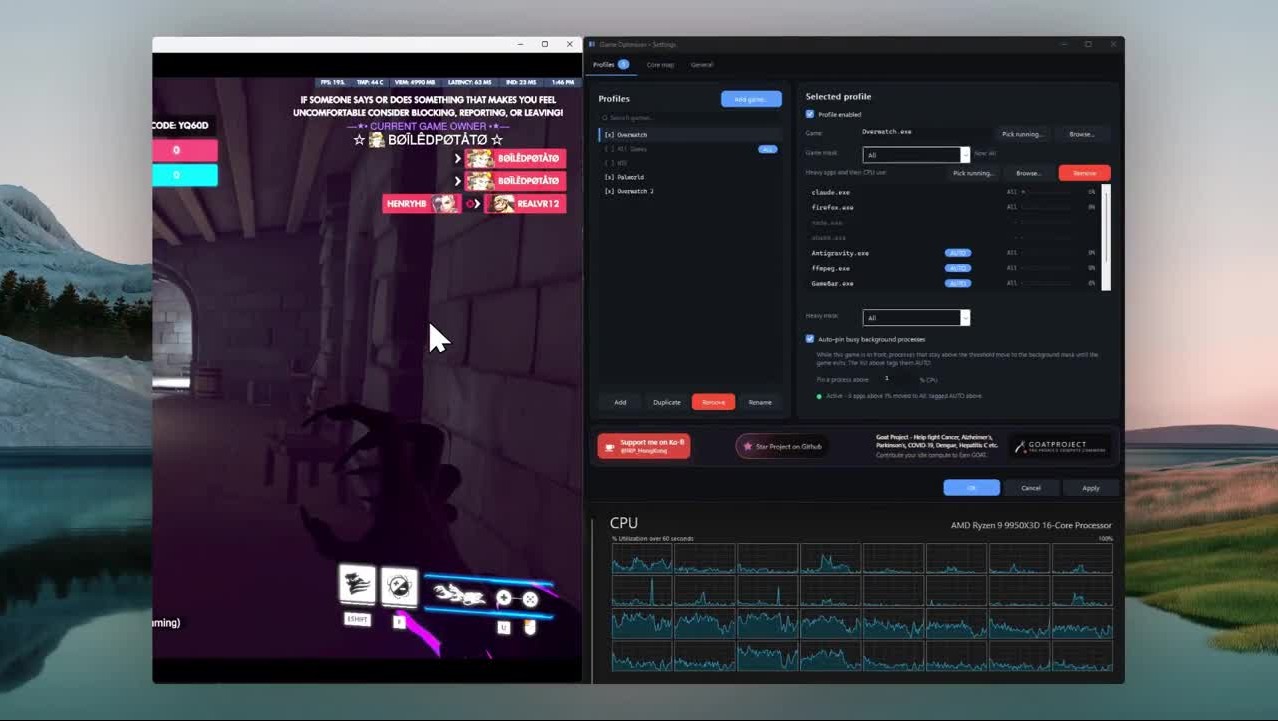Screen dimensions: 1278x721
Task: Toggle the [x] marker on Overwatch 2 profile
Action: click(609, 191)
